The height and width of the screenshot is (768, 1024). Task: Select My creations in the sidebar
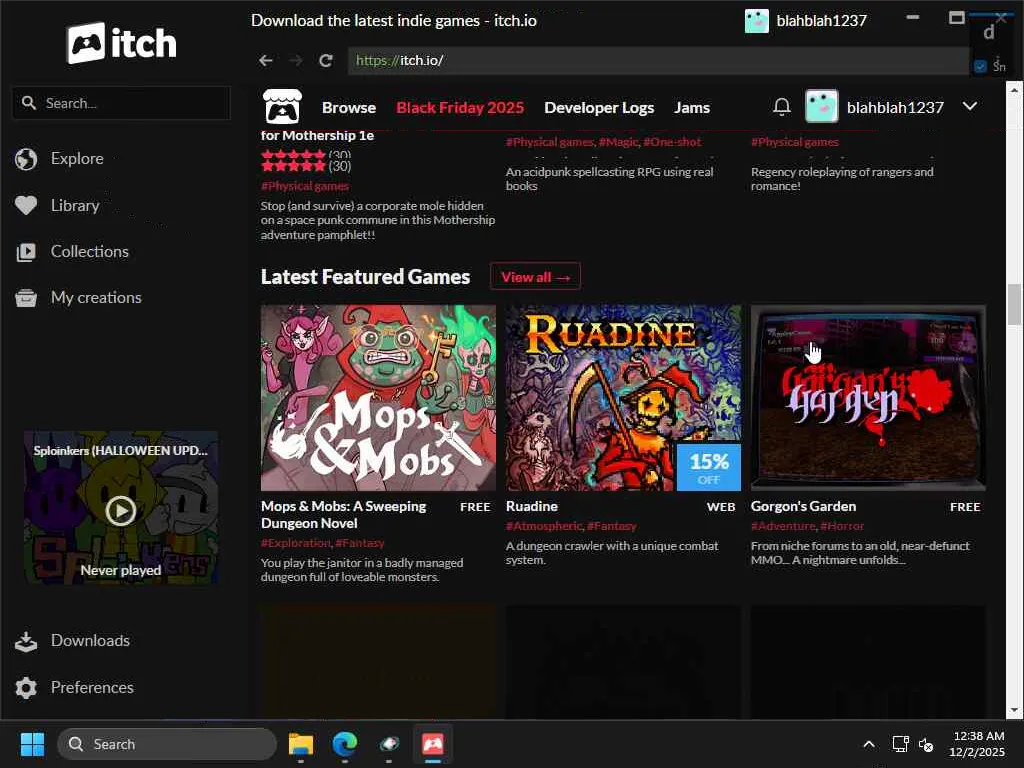(x=96, y=298)
